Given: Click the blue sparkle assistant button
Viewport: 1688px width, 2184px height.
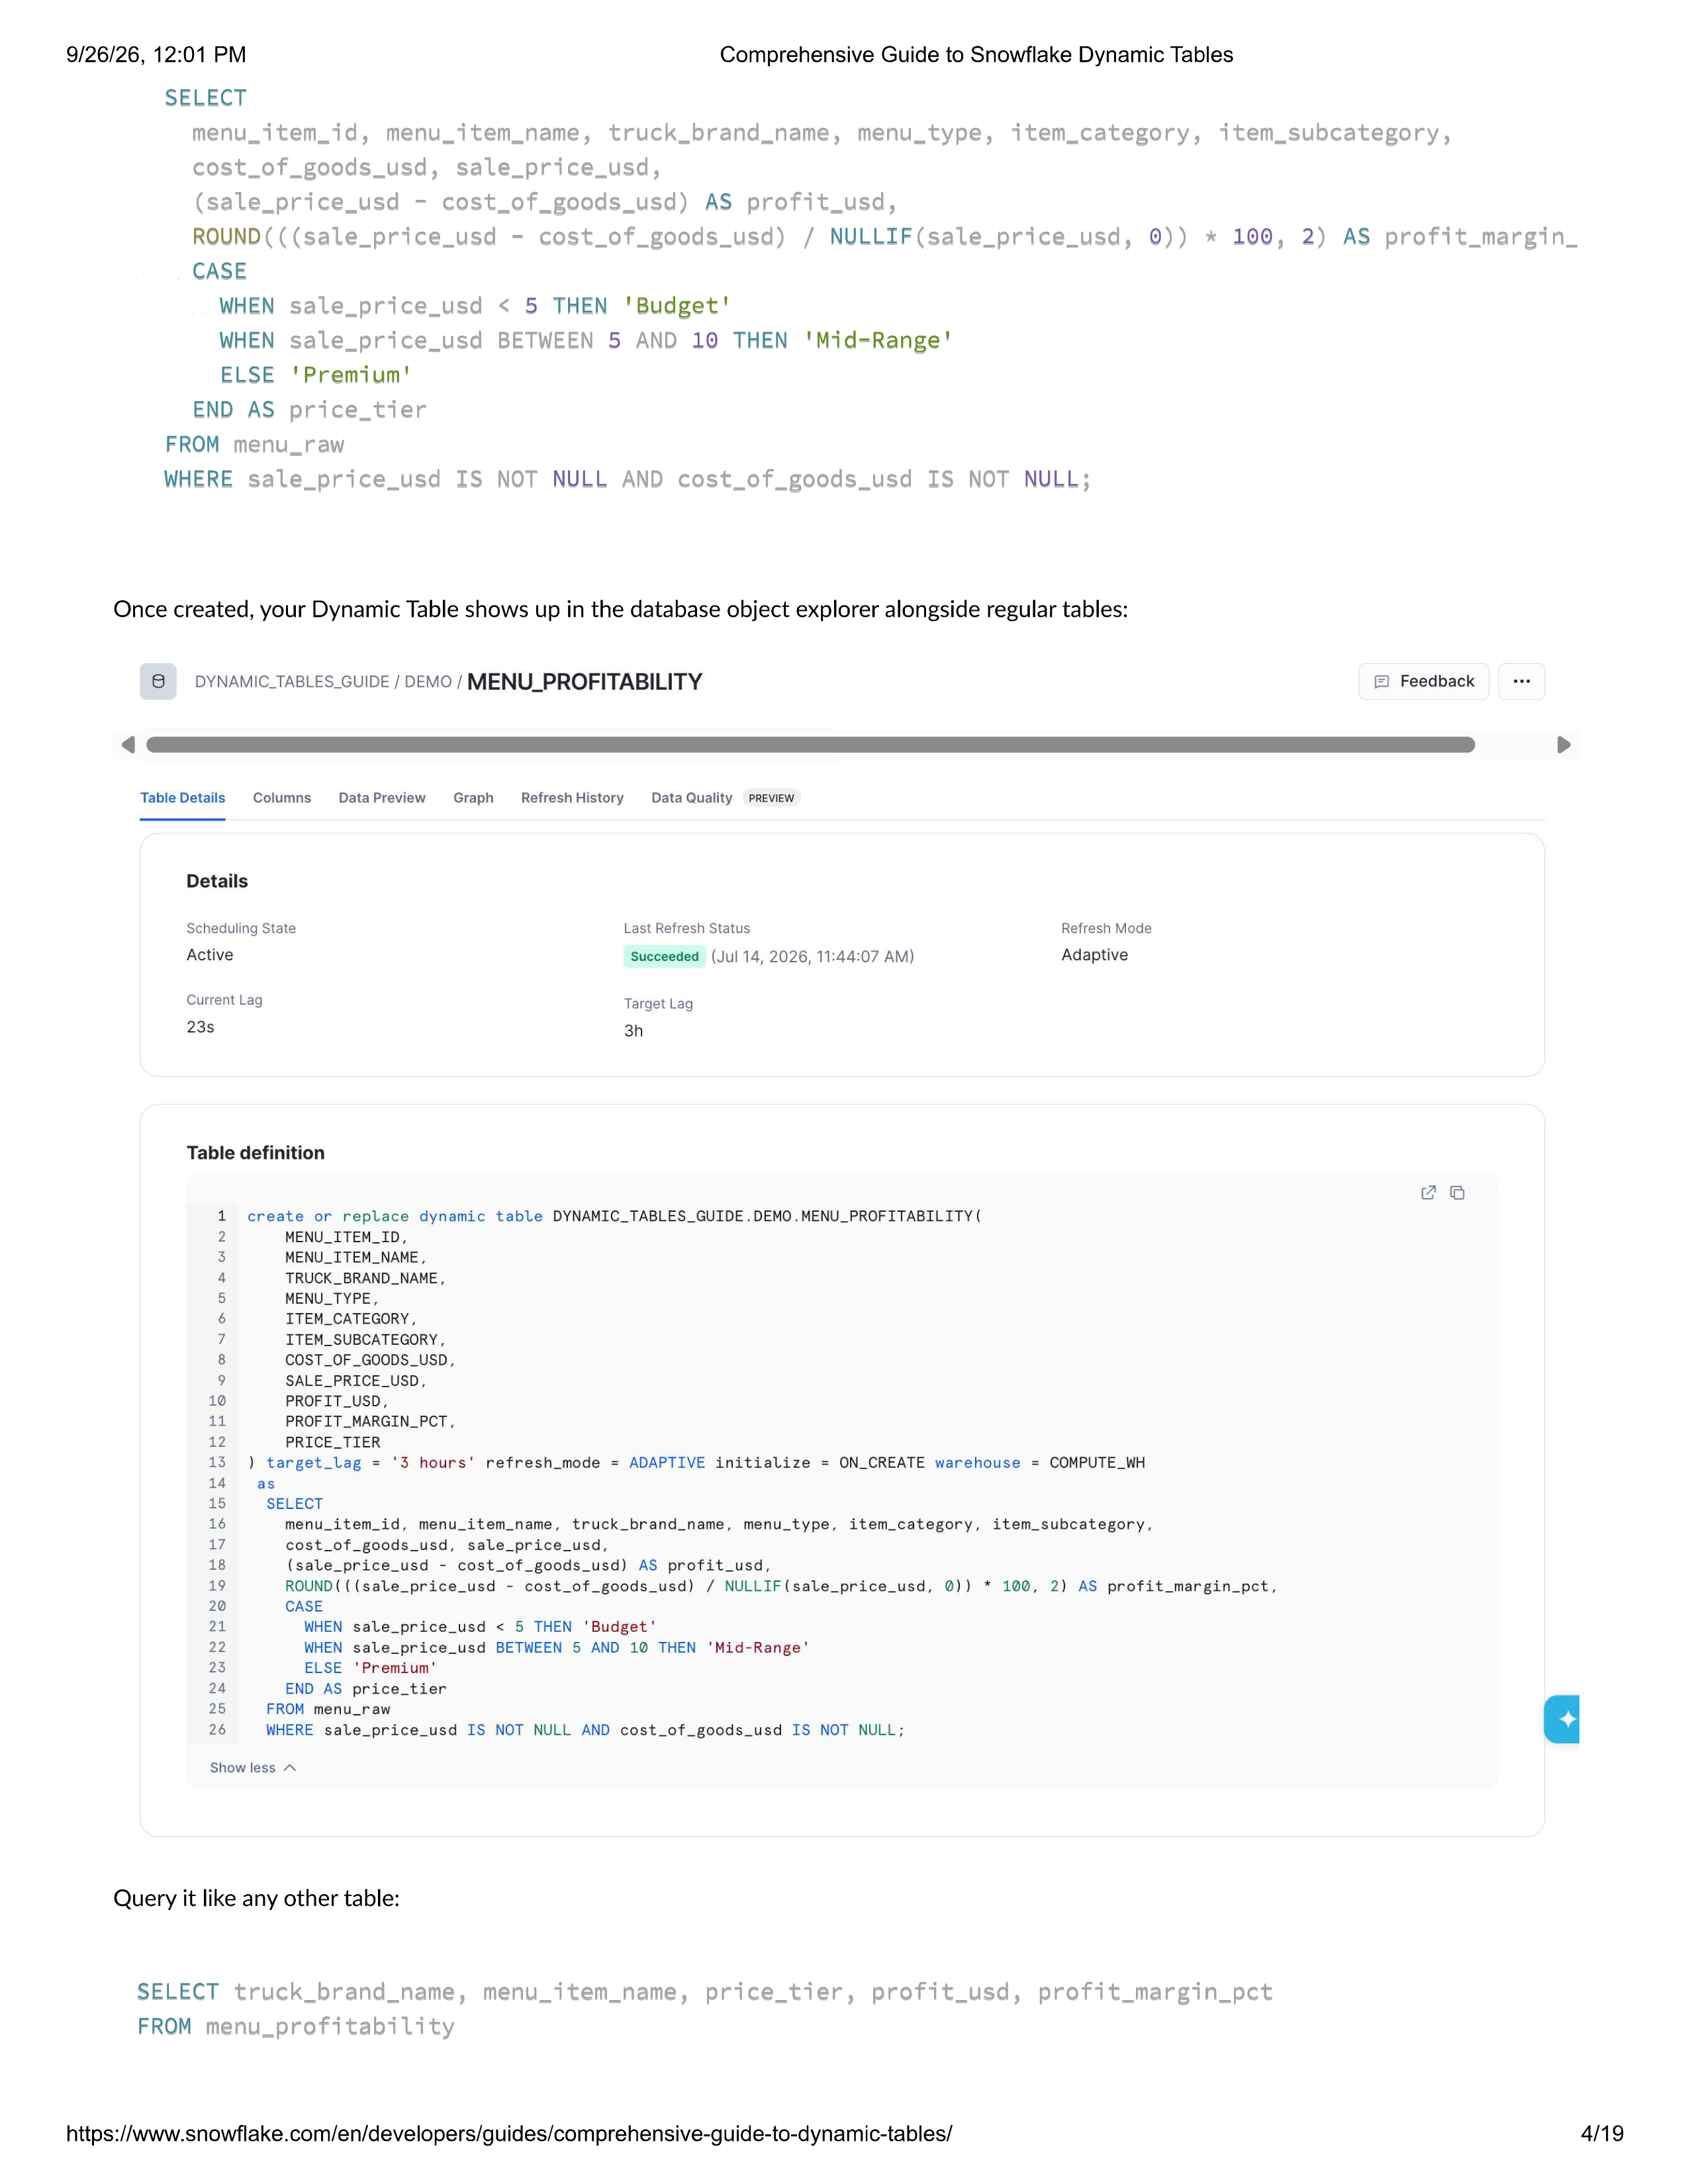Looking at the screenshot, I should [x=1563, y=1719].
